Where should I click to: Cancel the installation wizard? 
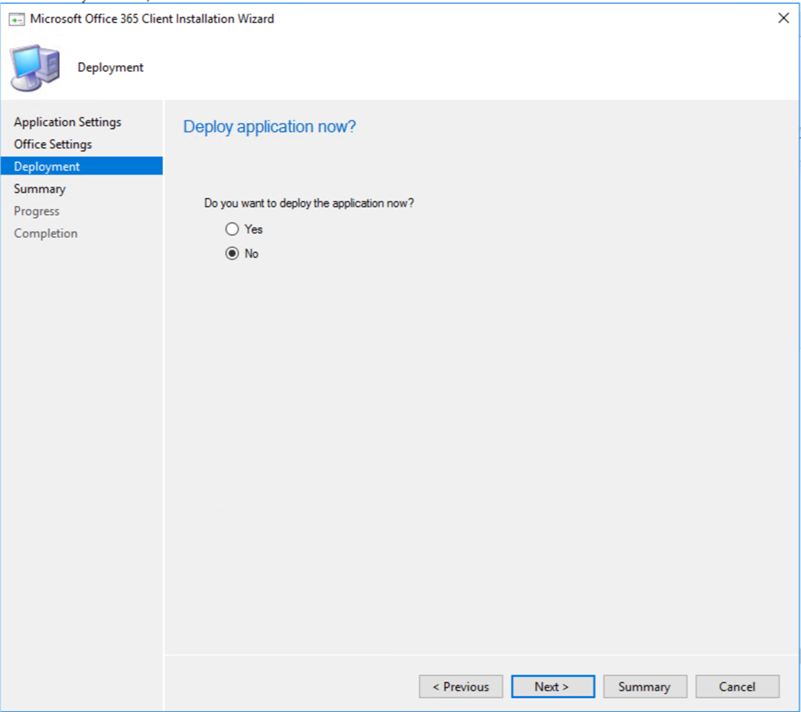click(737, 686)
